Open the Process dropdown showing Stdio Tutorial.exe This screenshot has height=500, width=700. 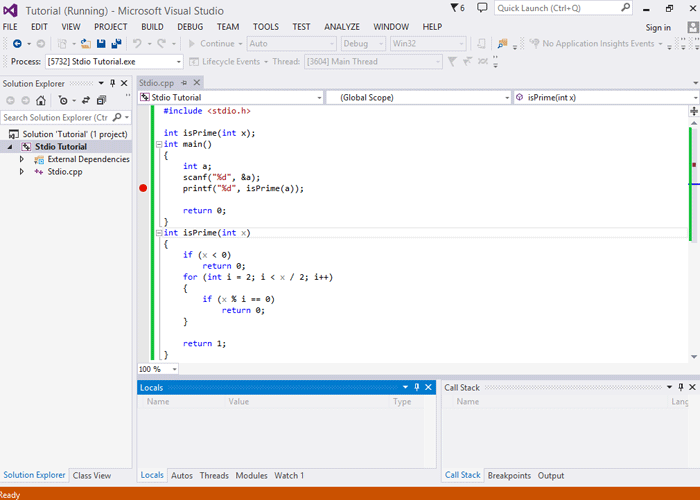179,62
